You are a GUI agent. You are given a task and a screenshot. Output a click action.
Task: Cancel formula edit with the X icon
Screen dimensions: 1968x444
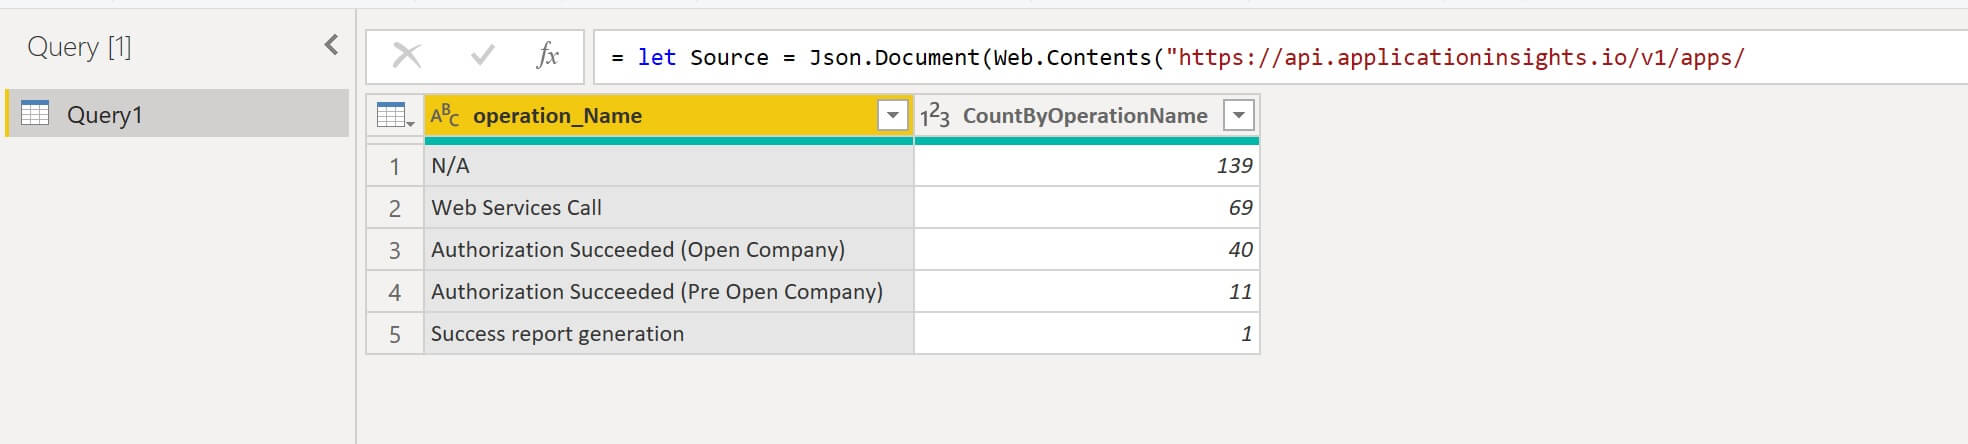tap(407, 56)
